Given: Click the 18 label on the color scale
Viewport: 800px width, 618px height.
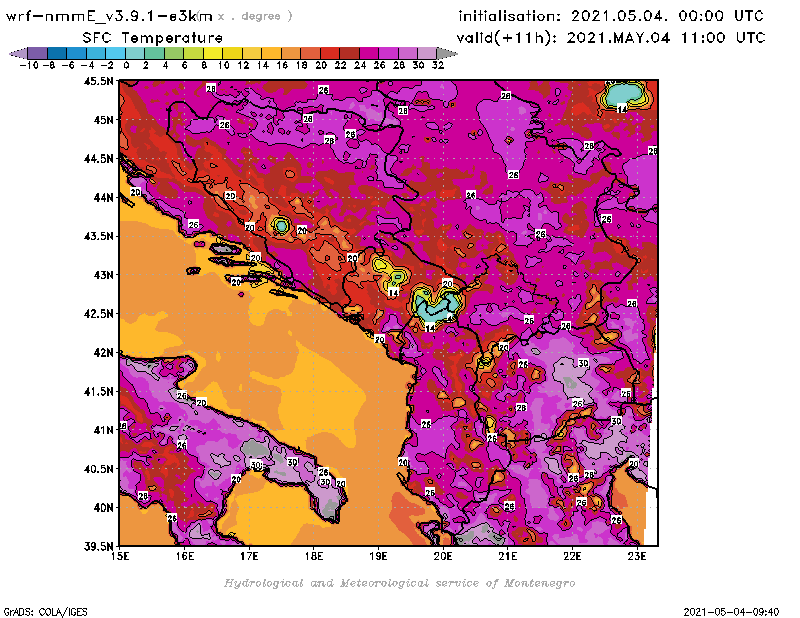Looking at the screenshot, I should point(302,65).
